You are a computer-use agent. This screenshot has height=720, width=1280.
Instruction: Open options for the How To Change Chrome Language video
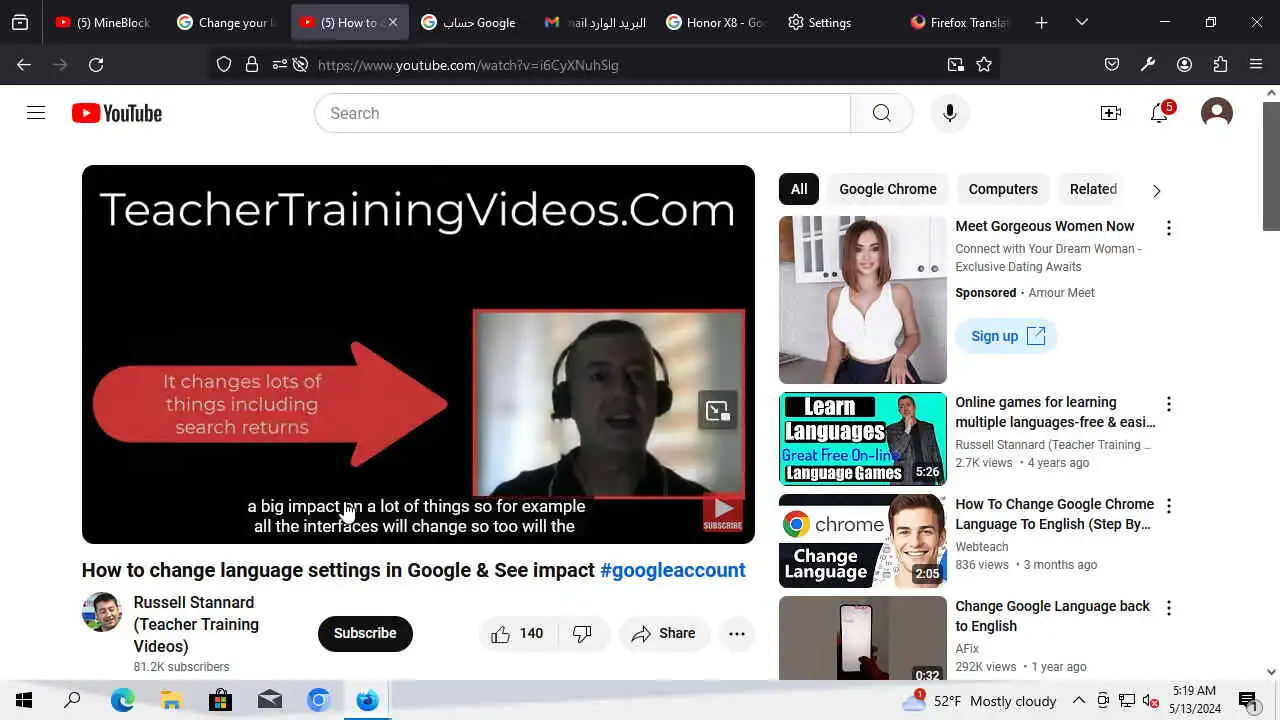[1168, 506]
